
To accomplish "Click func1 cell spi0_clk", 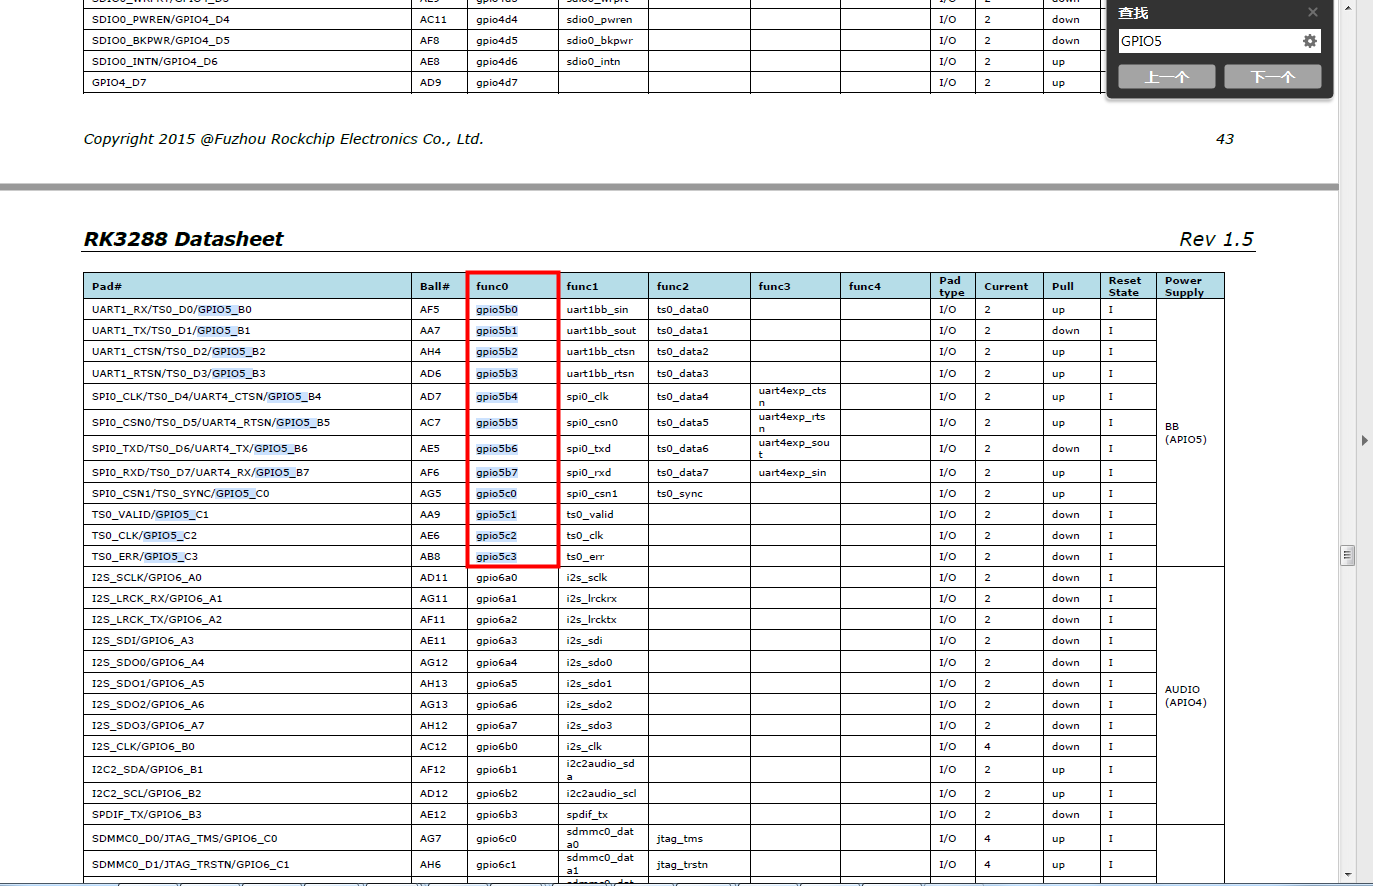I will click(x=588, y=397).
